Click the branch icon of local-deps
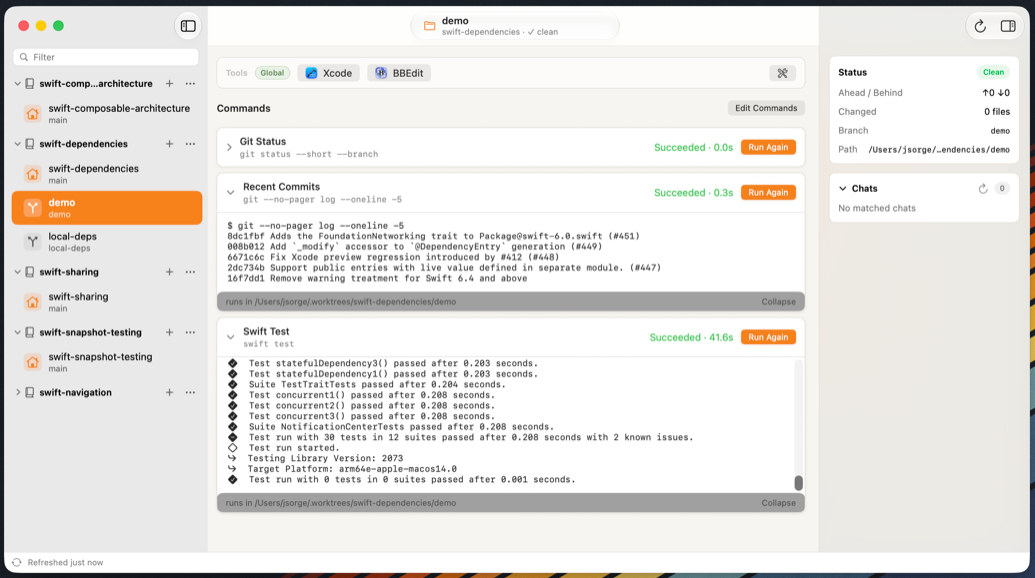The width and height of the screenshot is (1035, 578). click(x=32, y=241)
